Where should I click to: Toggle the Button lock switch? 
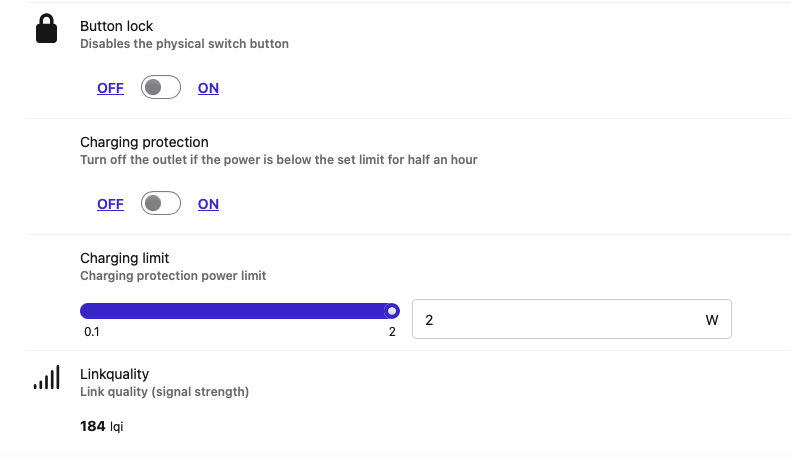point(160,88)
